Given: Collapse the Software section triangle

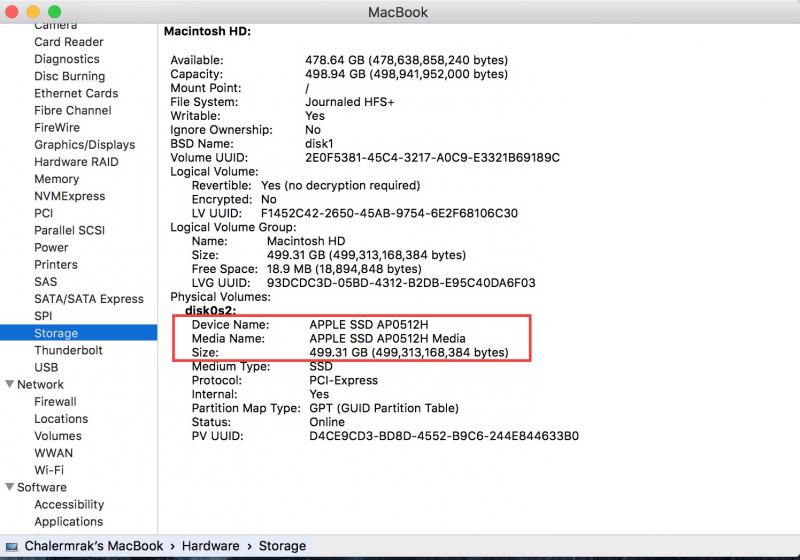Looking at the screenshot, I should tap(9, 487).
